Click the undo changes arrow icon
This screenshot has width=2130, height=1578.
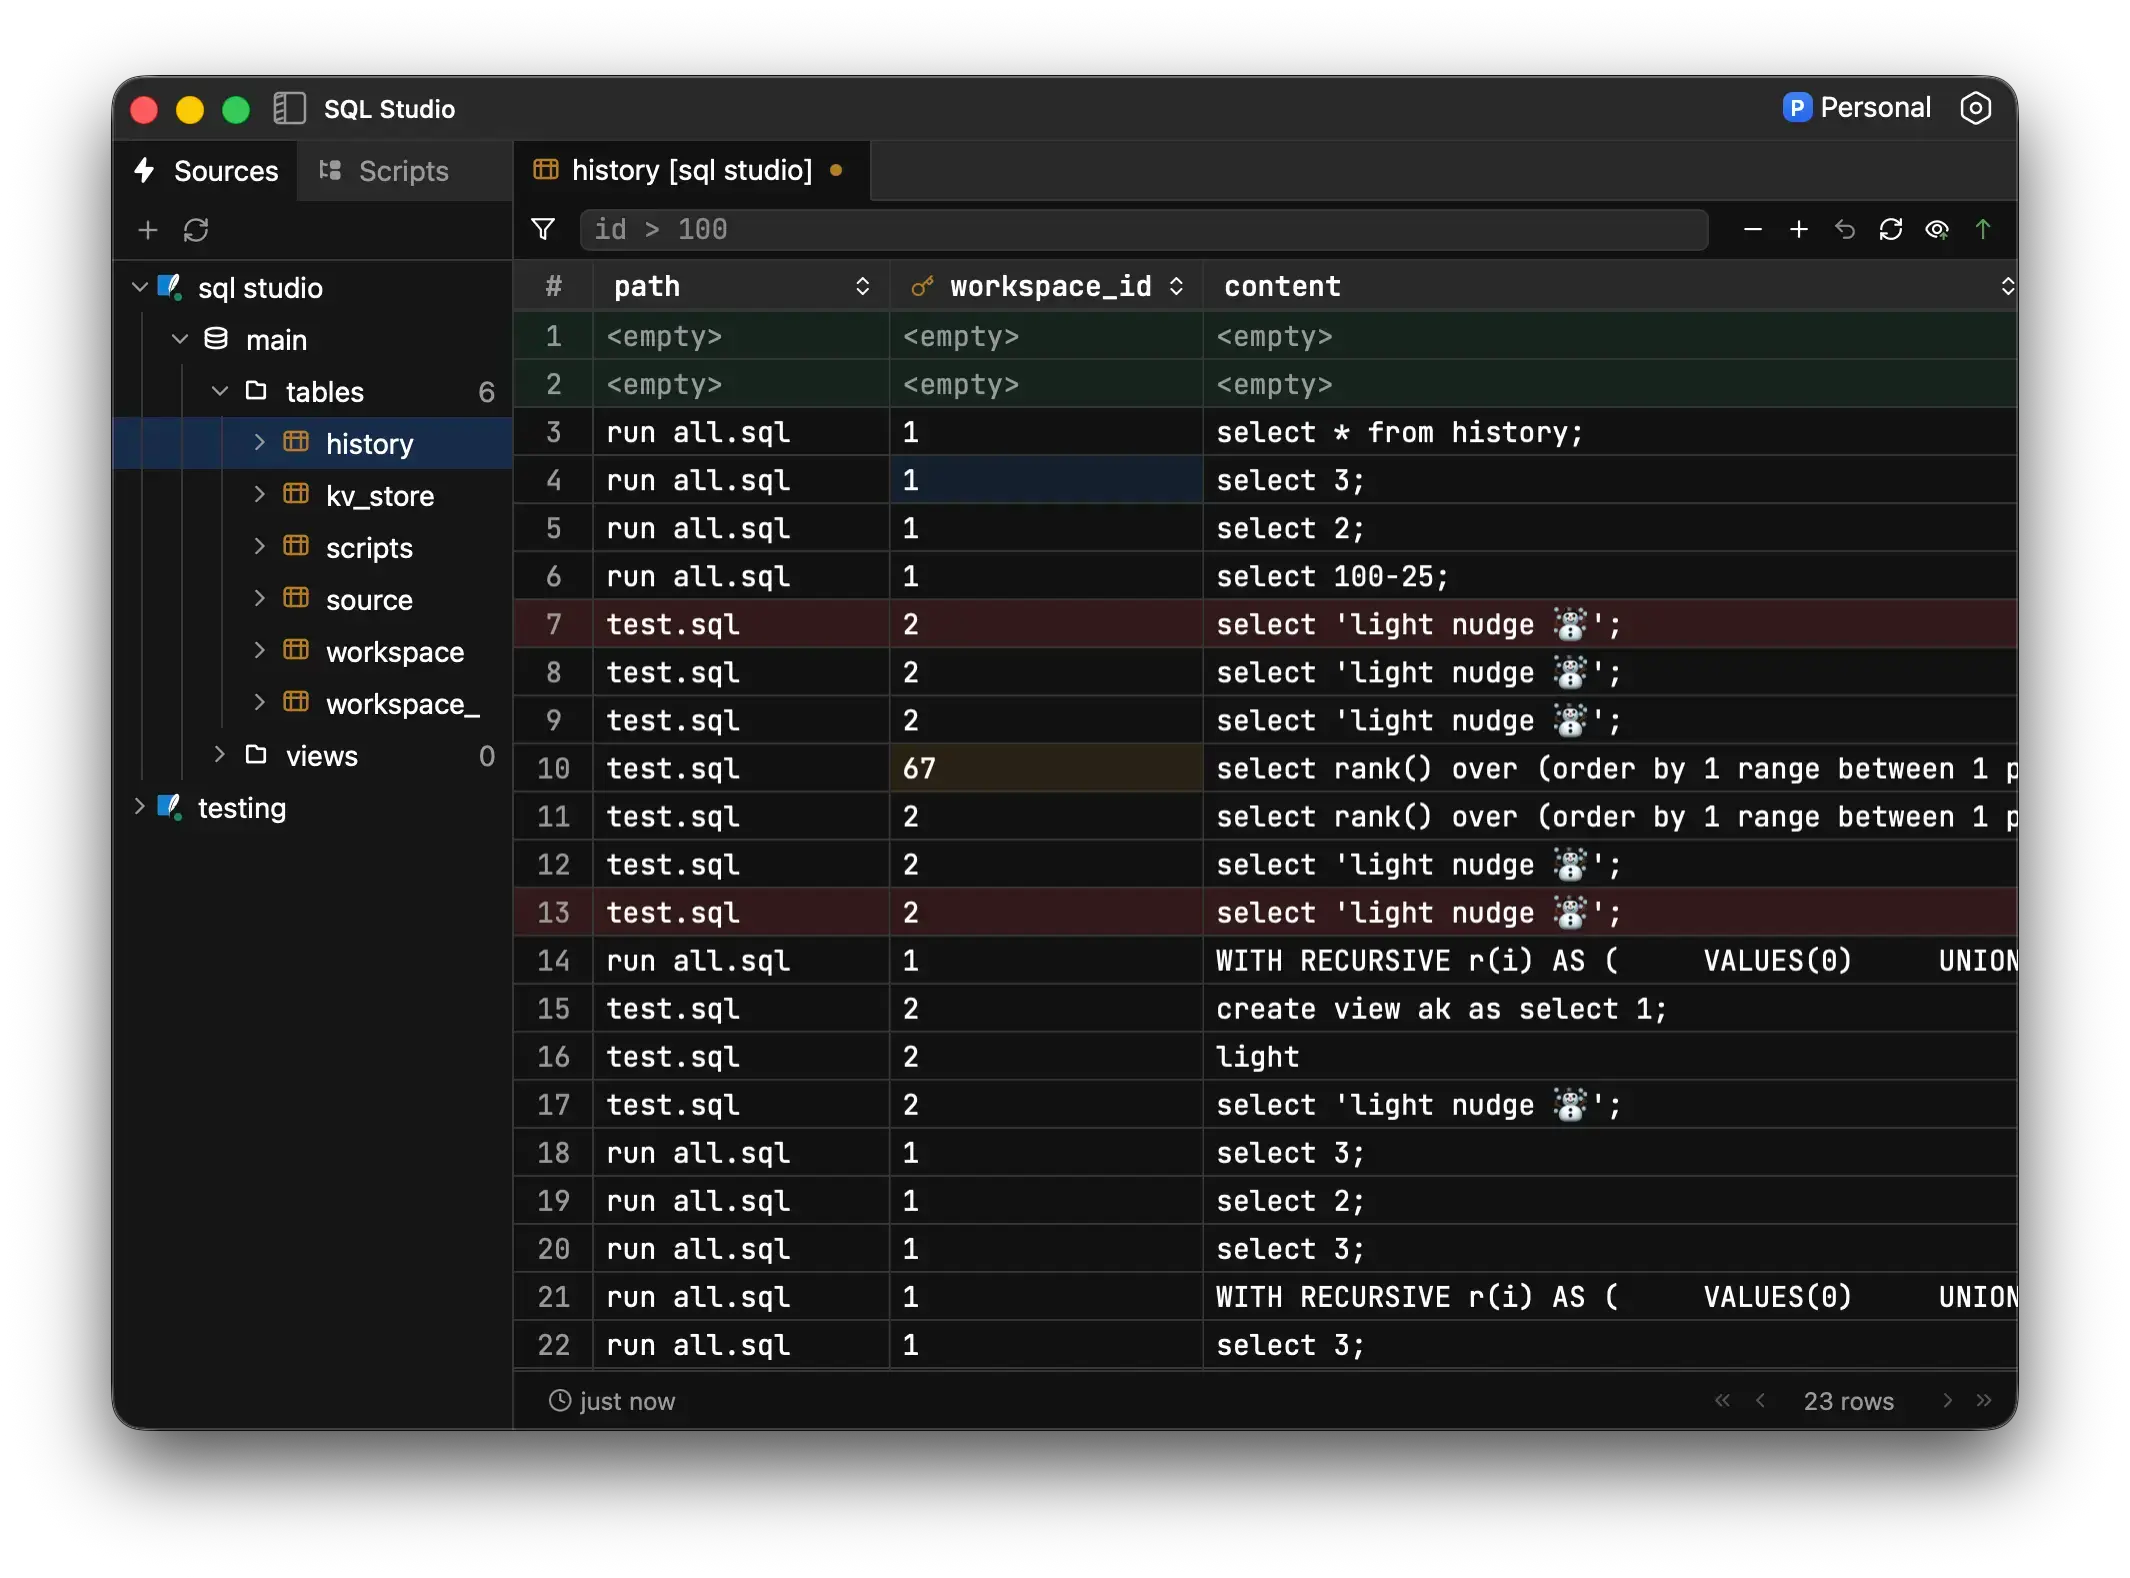[1844, 230]
